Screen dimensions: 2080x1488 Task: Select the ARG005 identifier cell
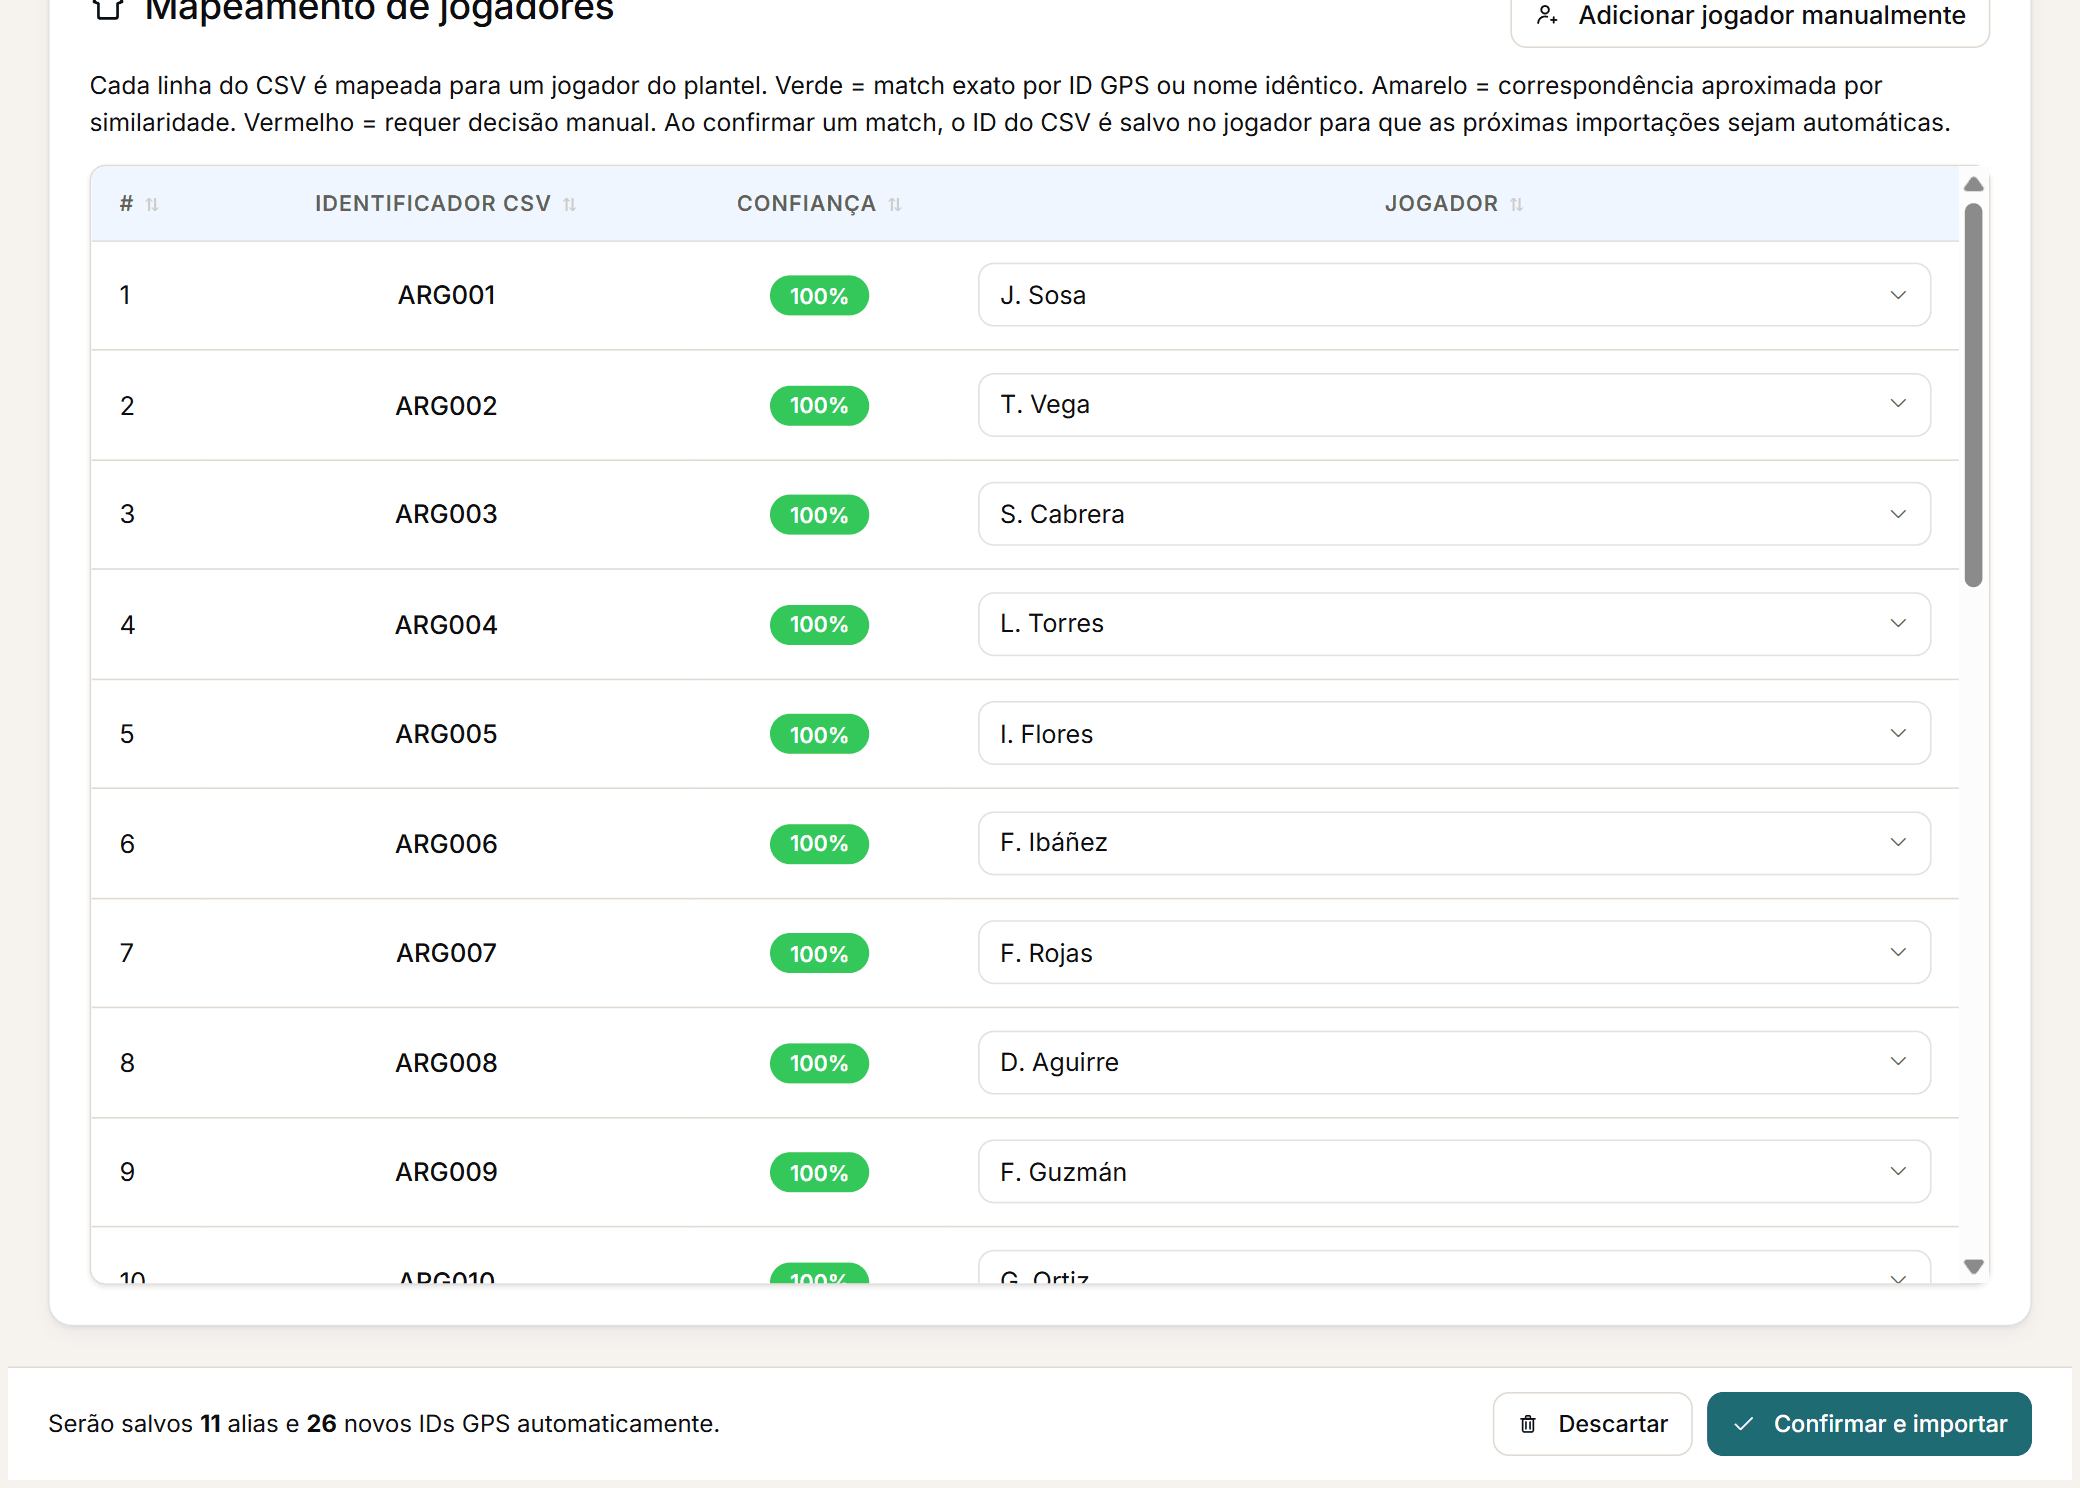click(x=447, y=734)
